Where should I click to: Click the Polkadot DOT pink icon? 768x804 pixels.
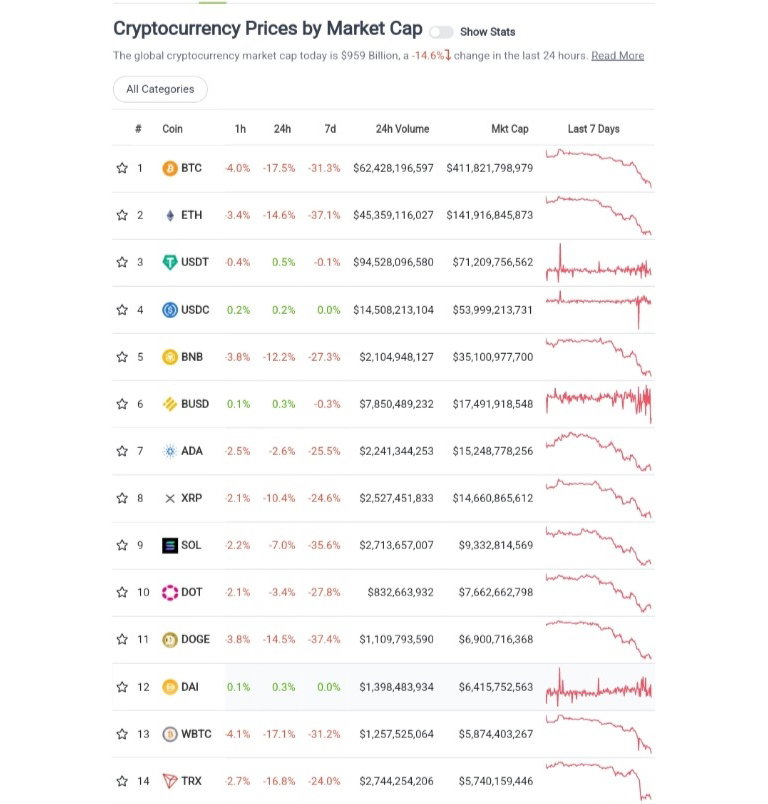click(x=170, y=593)
